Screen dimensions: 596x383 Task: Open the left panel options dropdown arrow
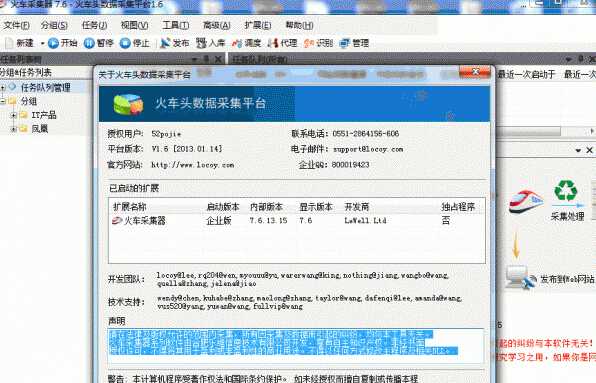[195, 59]
